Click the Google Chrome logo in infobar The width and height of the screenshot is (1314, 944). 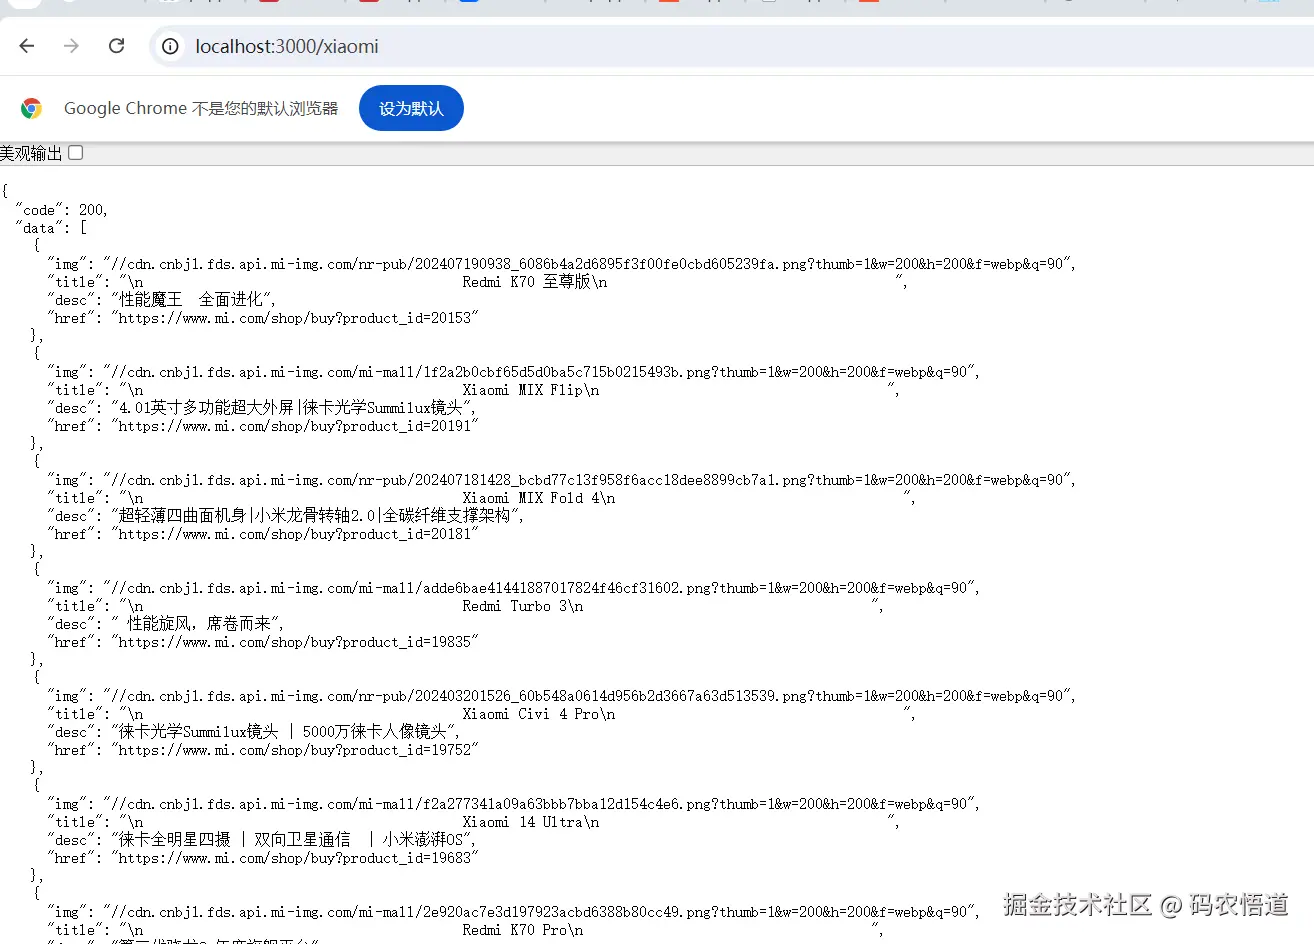pyautogui.click(x=32, y=108)
